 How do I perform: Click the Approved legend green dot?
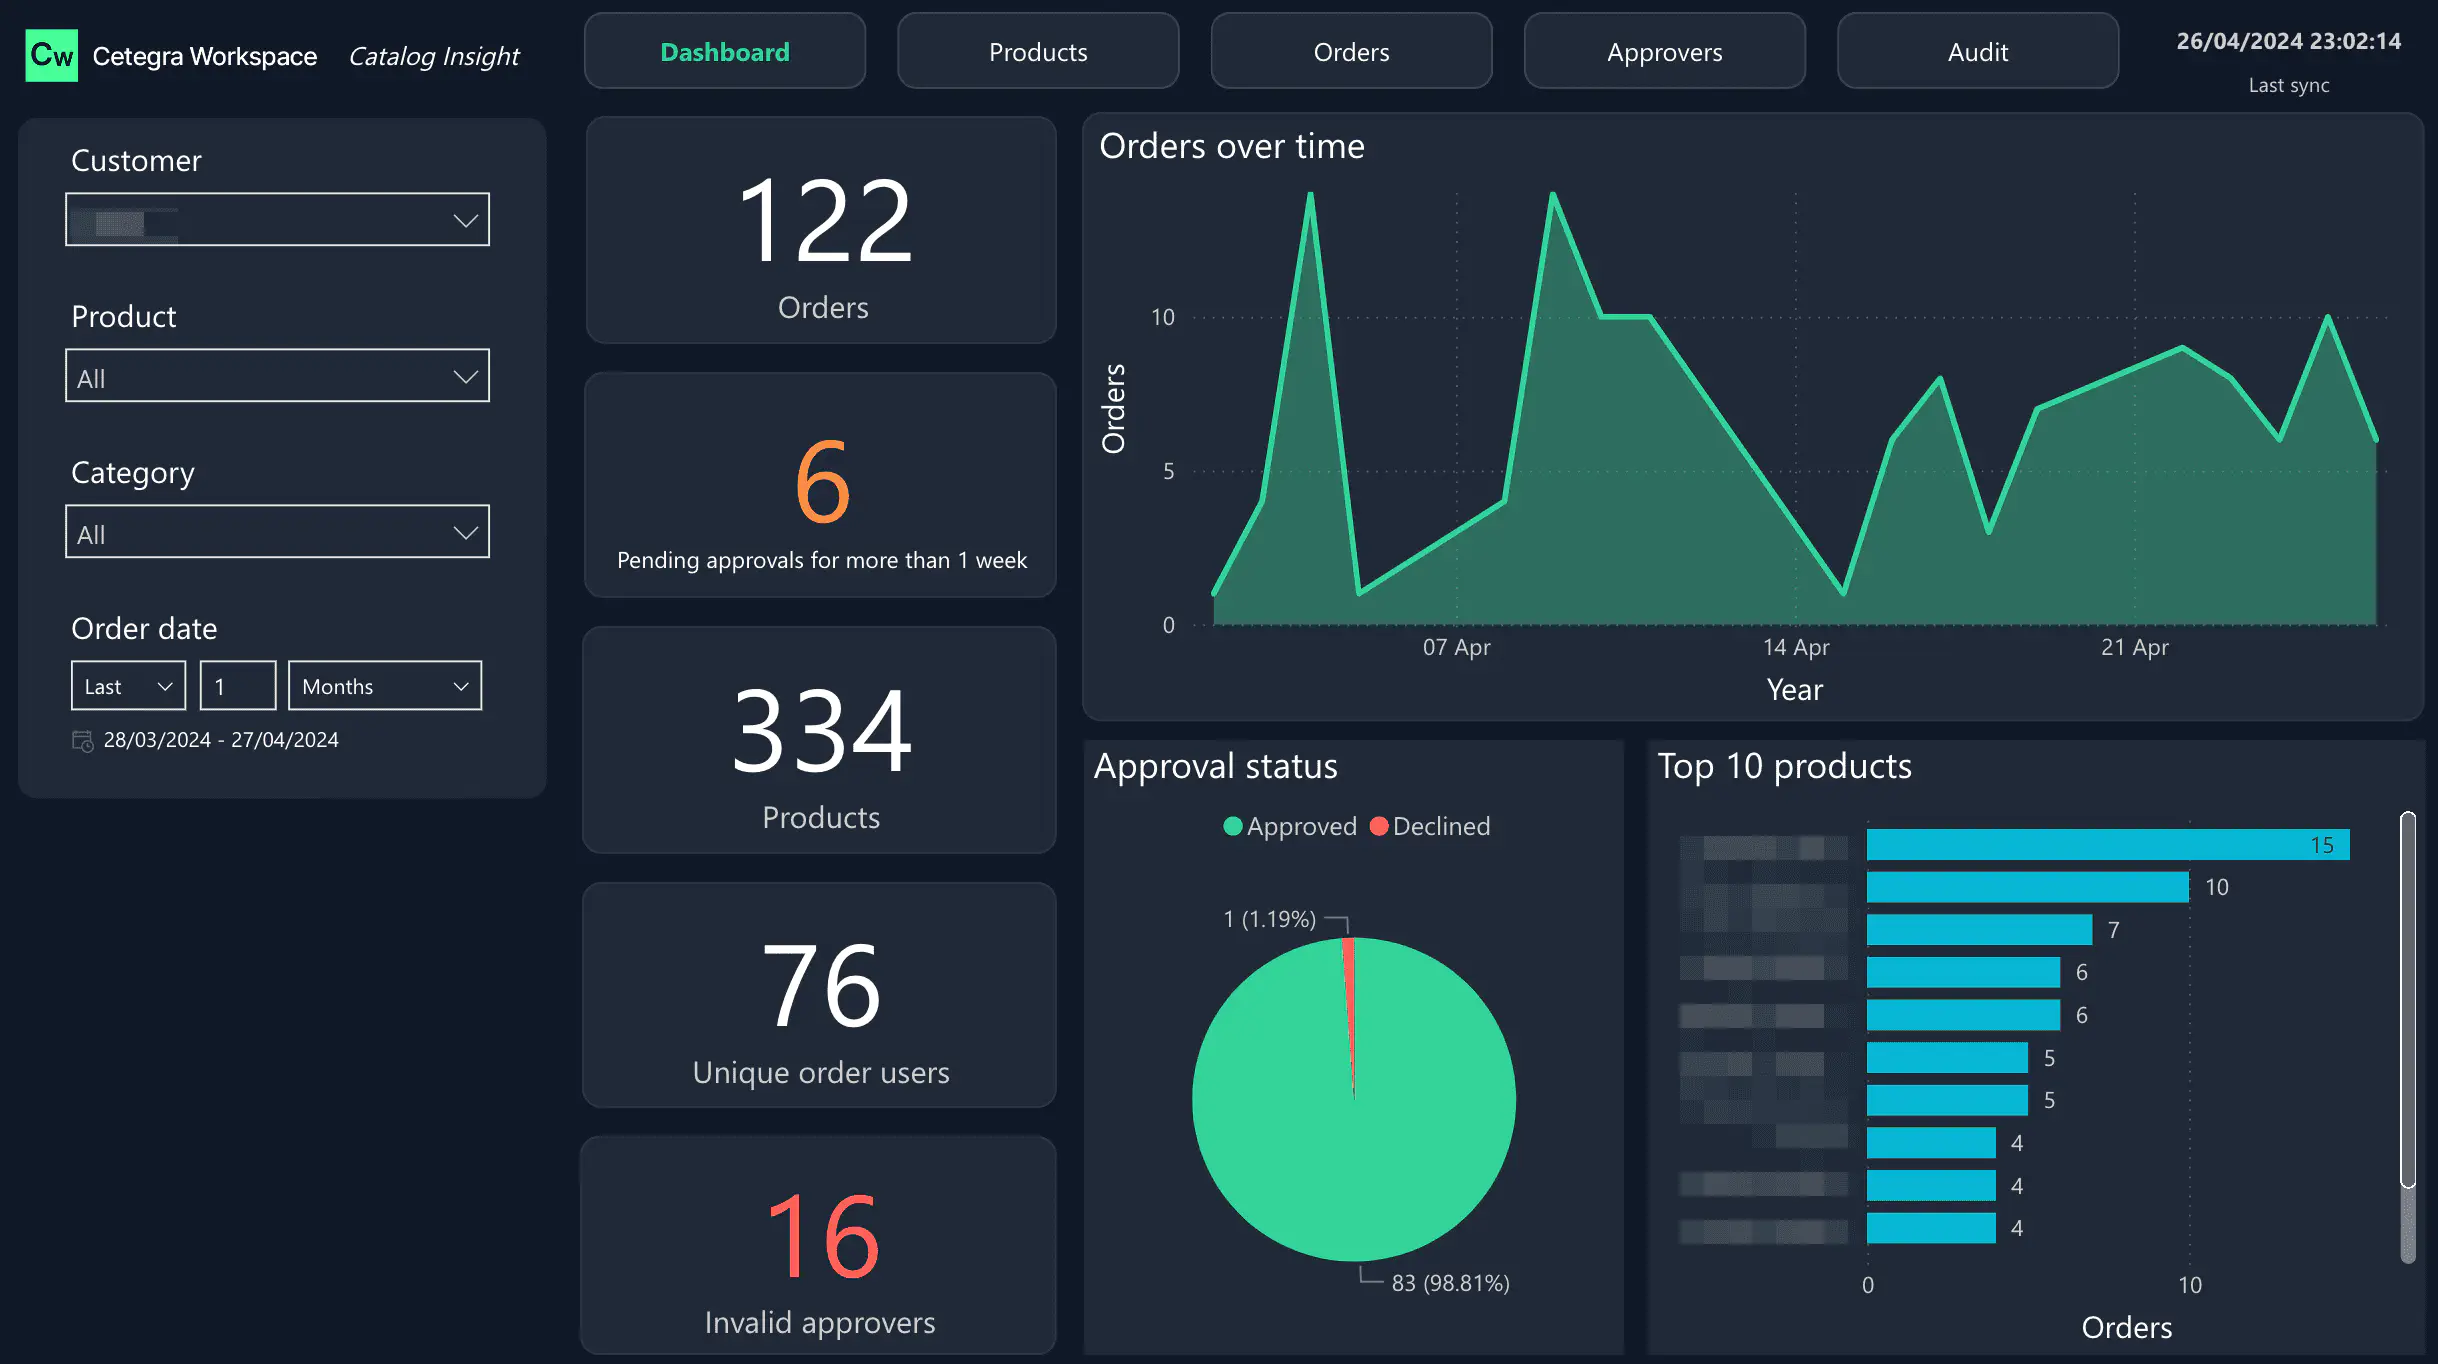pyautogui.click(x=1232, y=826)
